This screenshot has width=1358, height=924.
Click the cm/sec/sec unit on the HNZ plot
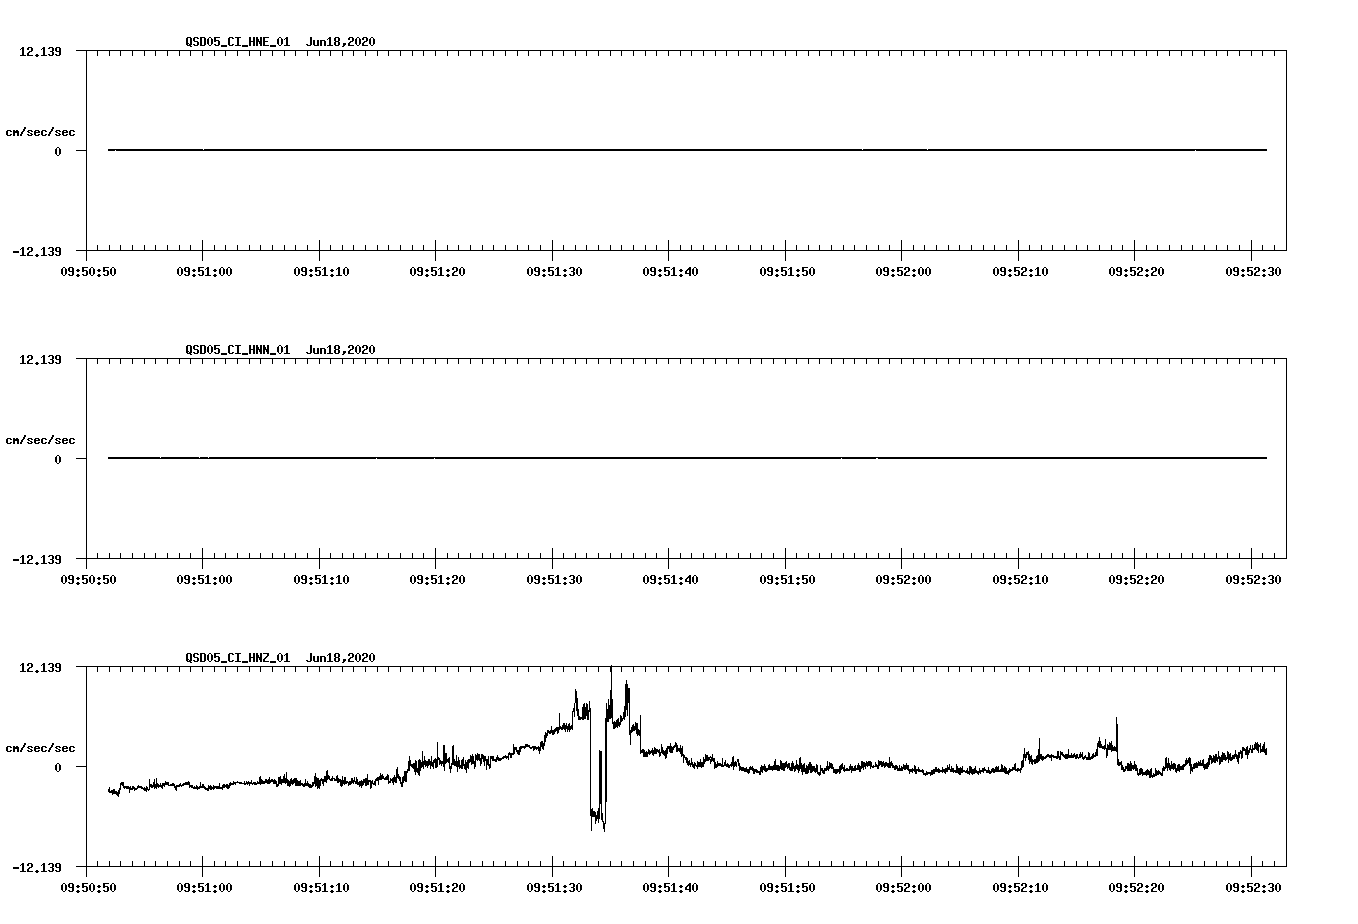(x=40, y=748)
